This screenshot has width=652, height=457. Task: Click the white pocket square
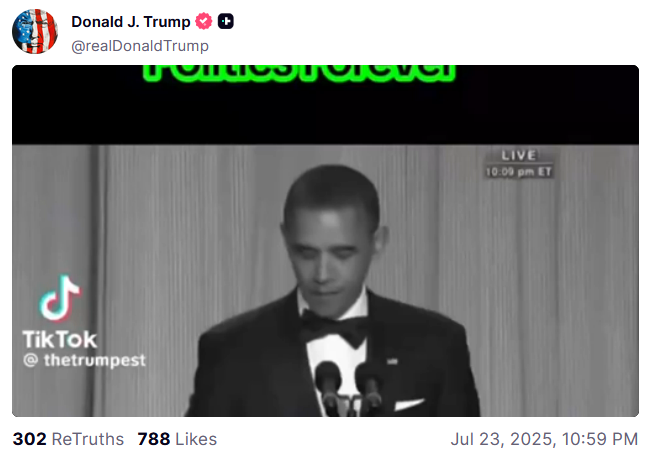(409, 403)
